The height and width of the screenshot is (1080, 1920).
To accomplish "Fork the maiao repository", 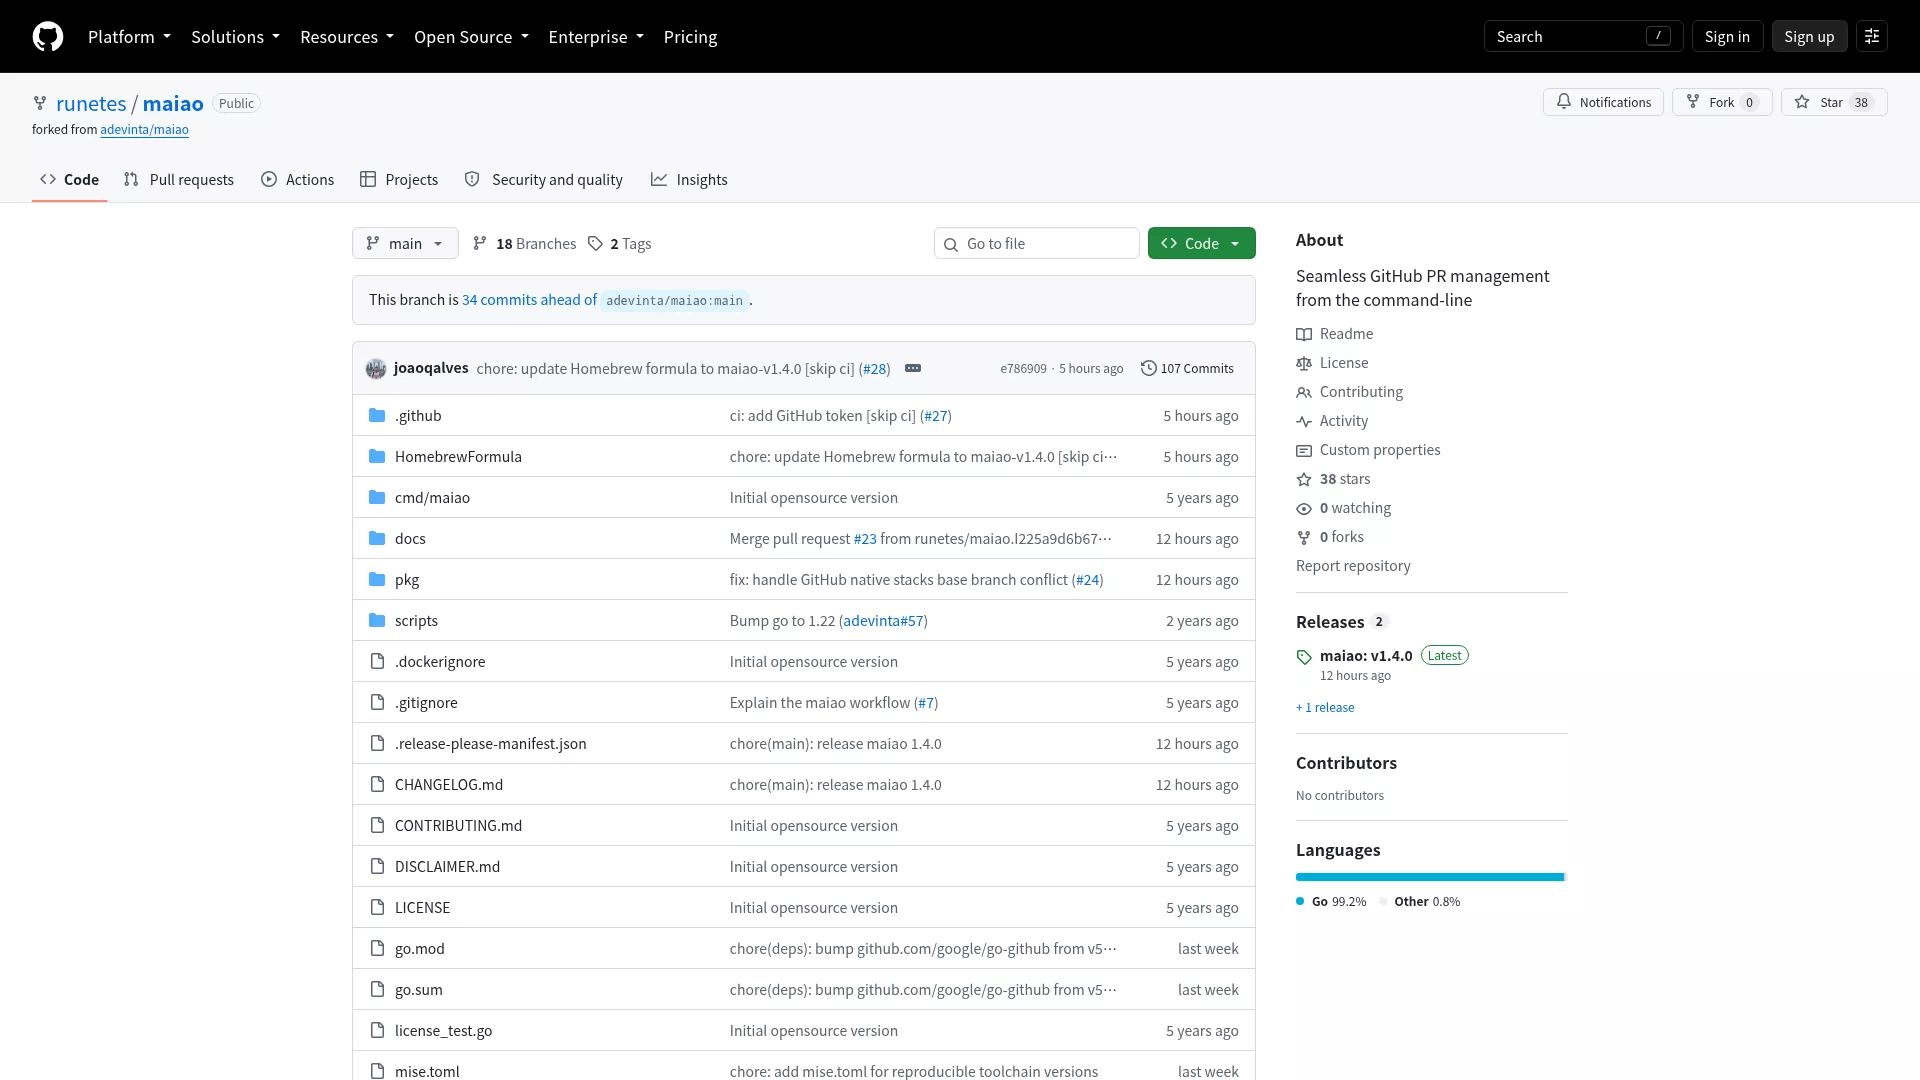I will 1722,102.
